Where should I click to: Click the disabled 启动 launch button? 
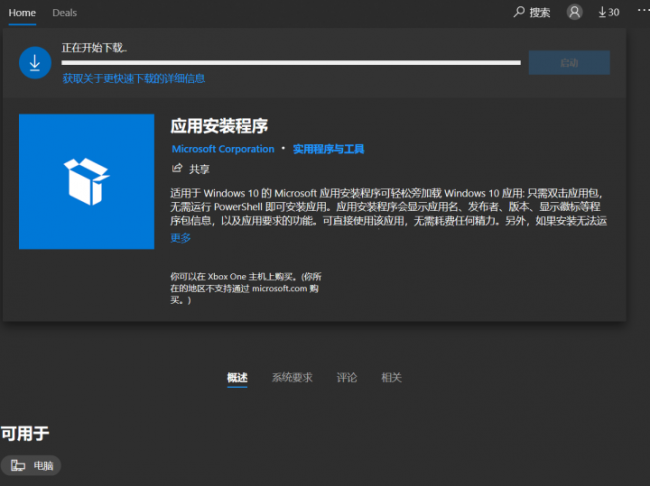pyautogui.click(x=569, y=63)
